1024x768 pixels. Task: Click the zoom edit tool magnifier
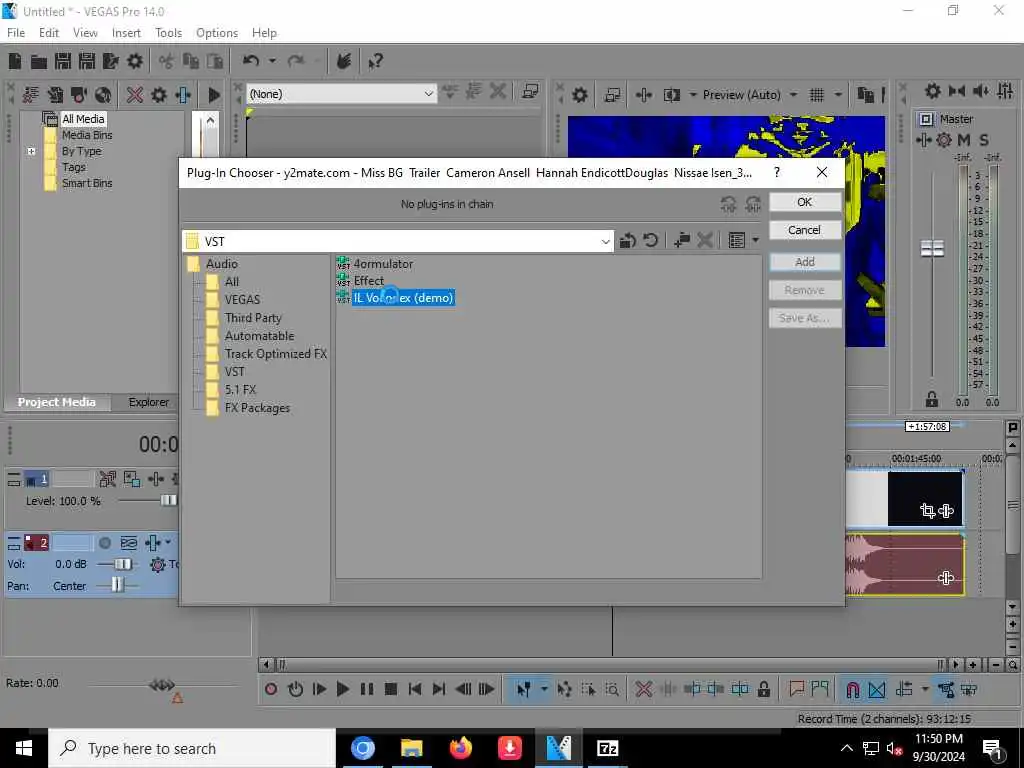click(x=612, y=689)
